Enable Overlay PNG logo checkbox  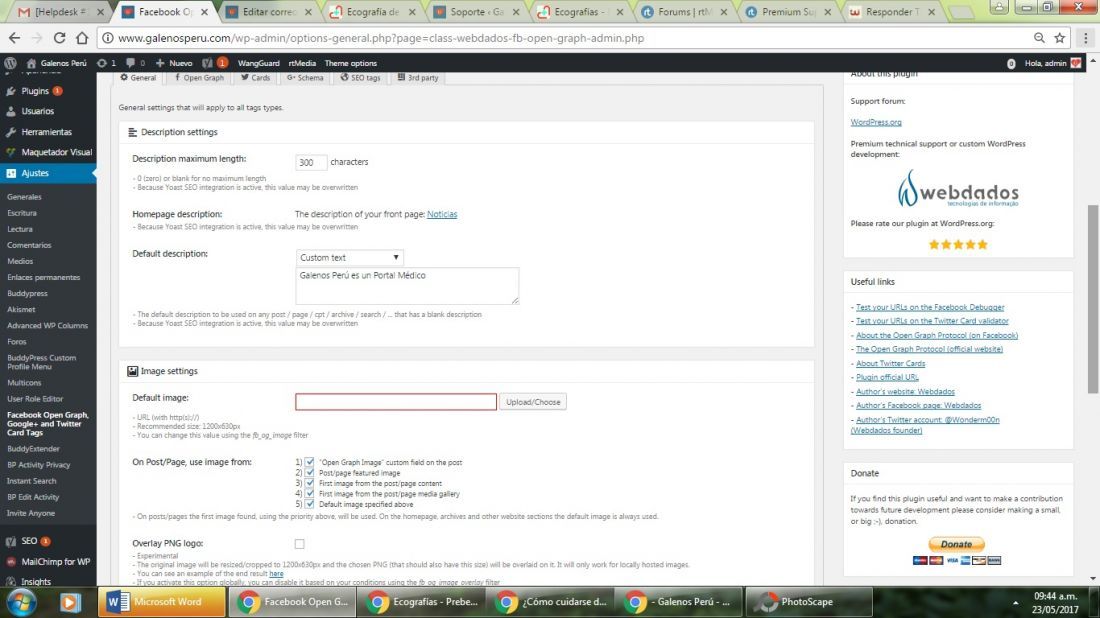(x=300, y=544)
